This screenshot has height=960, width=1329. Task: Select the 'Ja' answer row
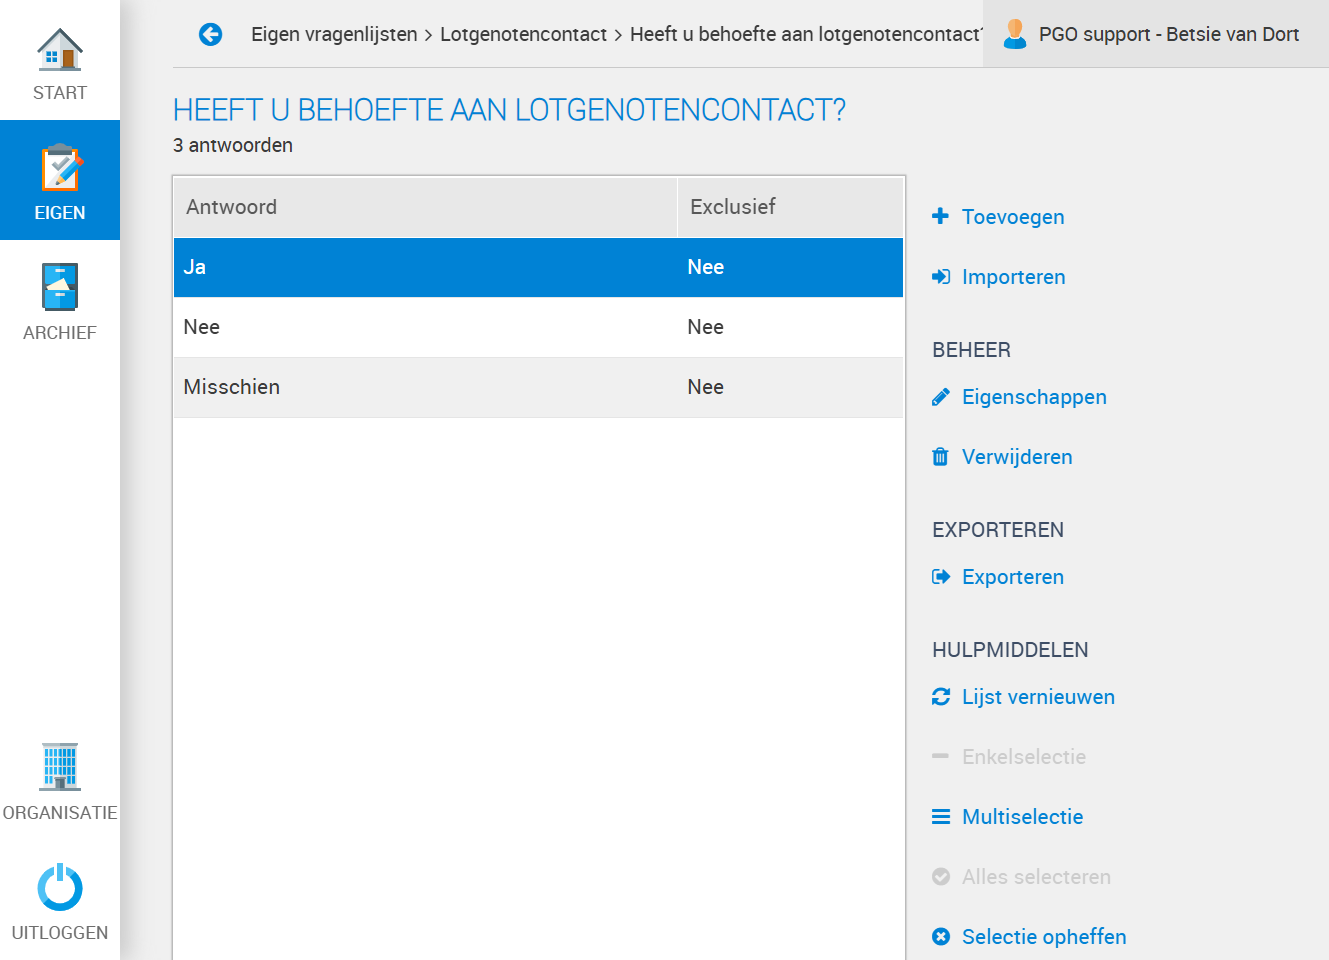pos(538,267)
